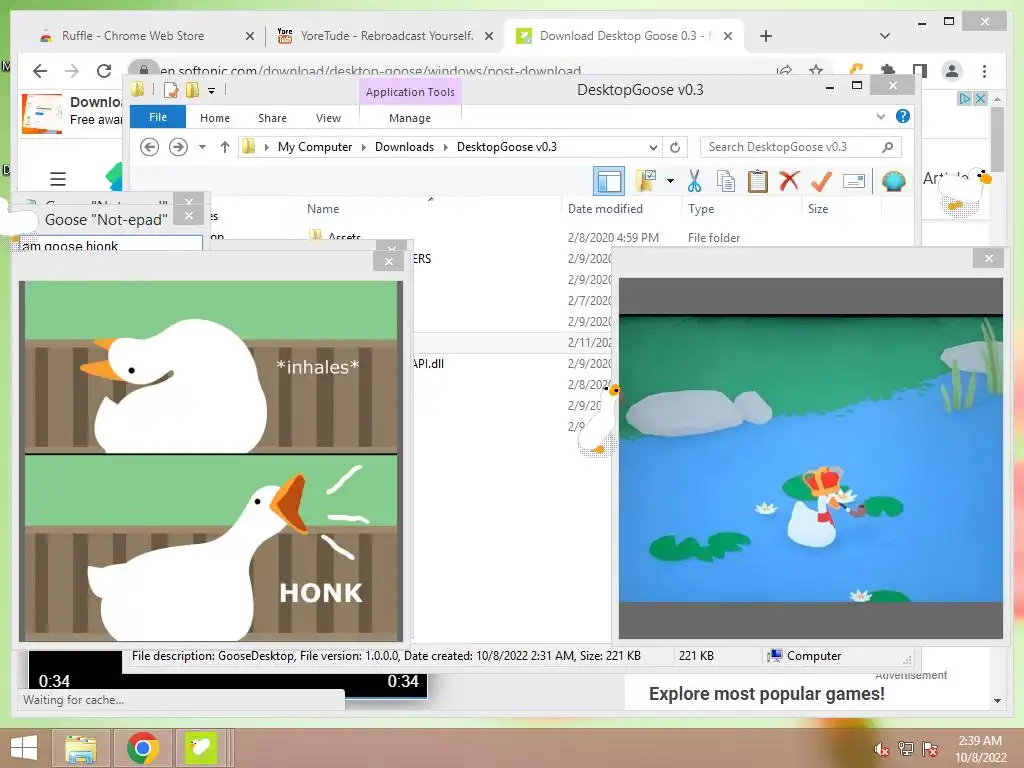Click the search magnifier icon in Explorer
Viewport: 1024px width, 768px height.
click(x=887, y=147)
